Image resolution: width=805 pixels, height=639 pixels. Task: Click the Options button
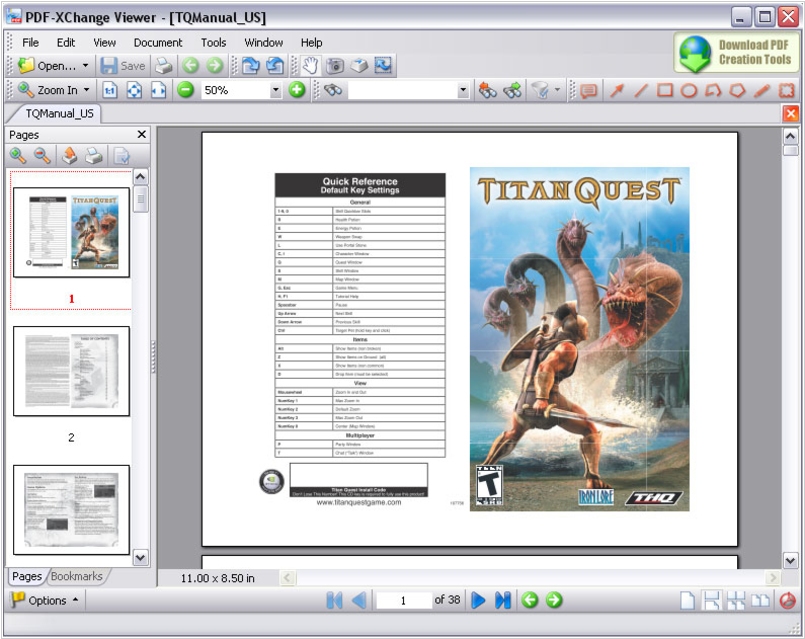tap(46, 600)
